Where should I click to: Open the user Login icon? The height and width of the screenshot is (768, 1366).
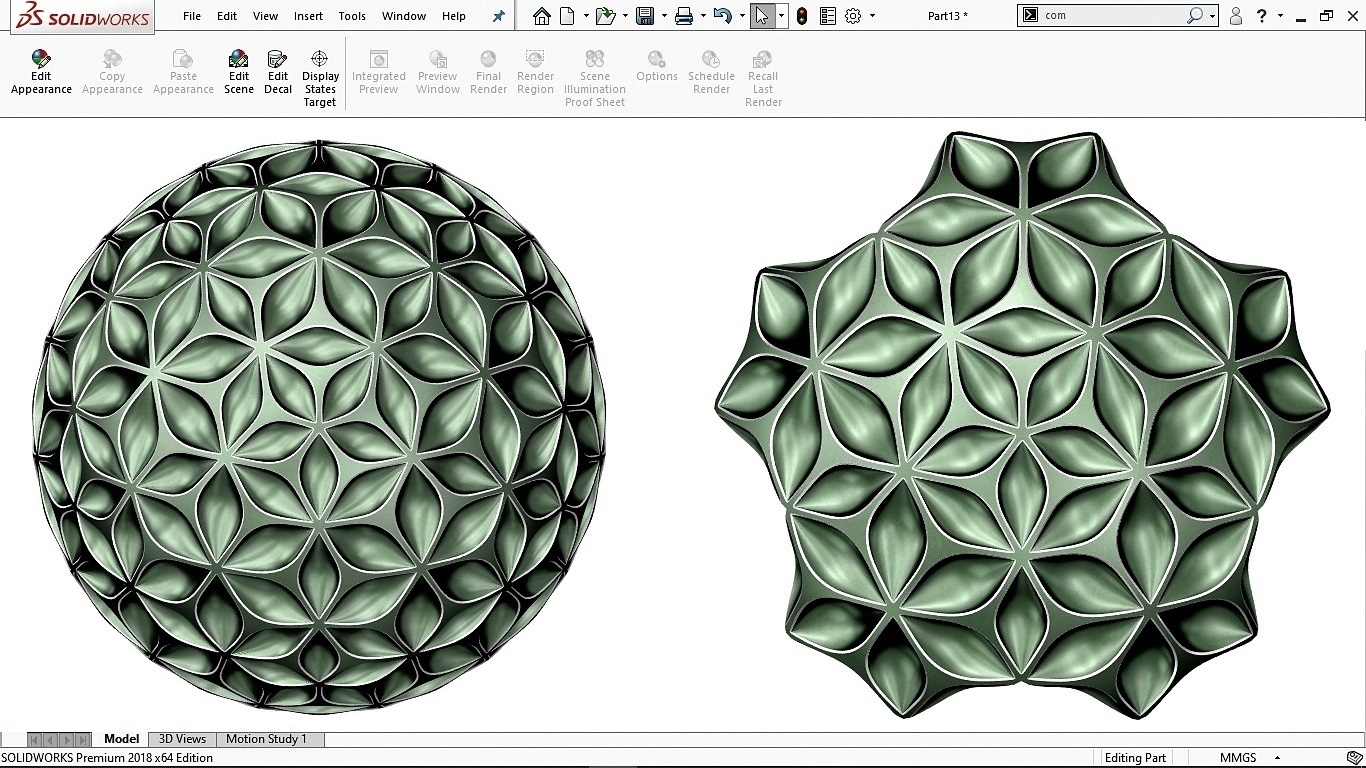point(1236,16)
